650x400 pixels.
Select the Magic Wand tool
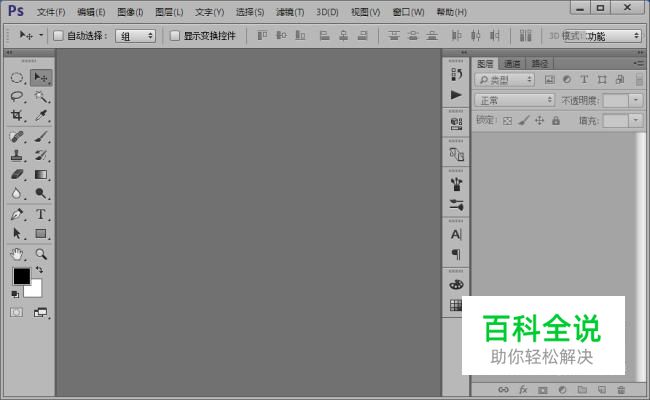pos(41,96)
